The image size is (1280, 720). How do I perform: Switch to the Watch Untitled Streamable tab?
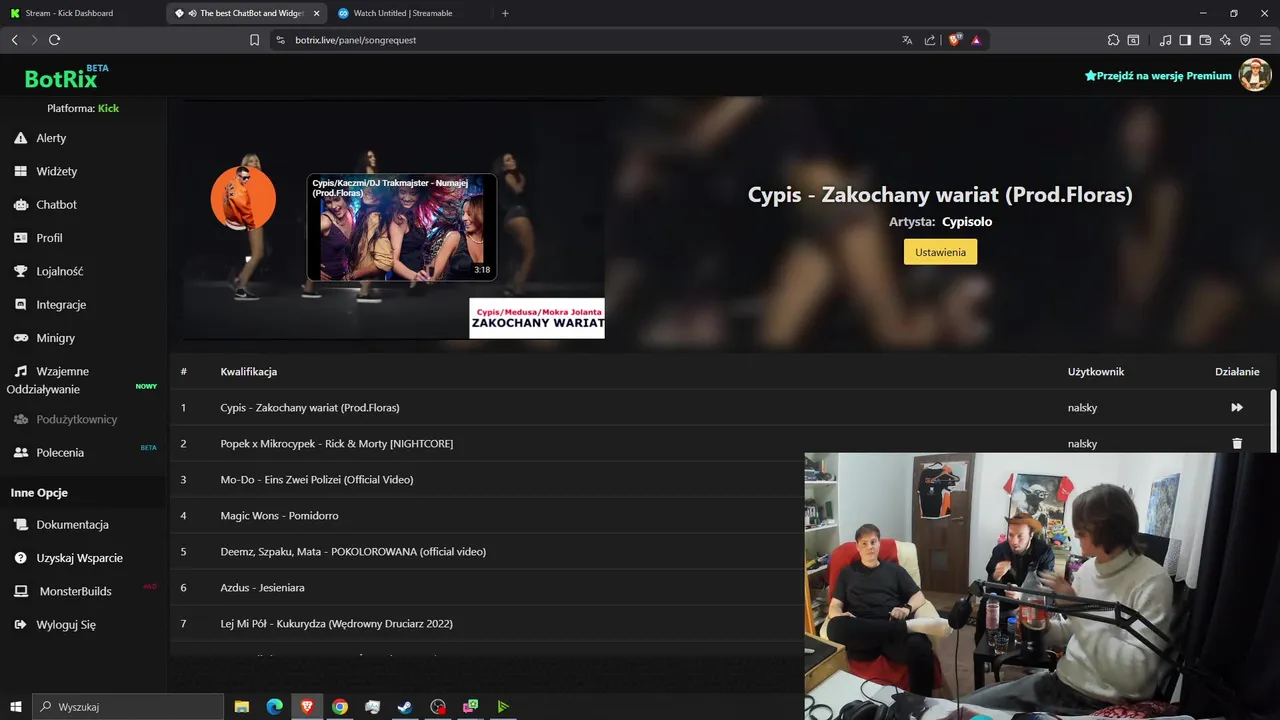tap(410, 13)
